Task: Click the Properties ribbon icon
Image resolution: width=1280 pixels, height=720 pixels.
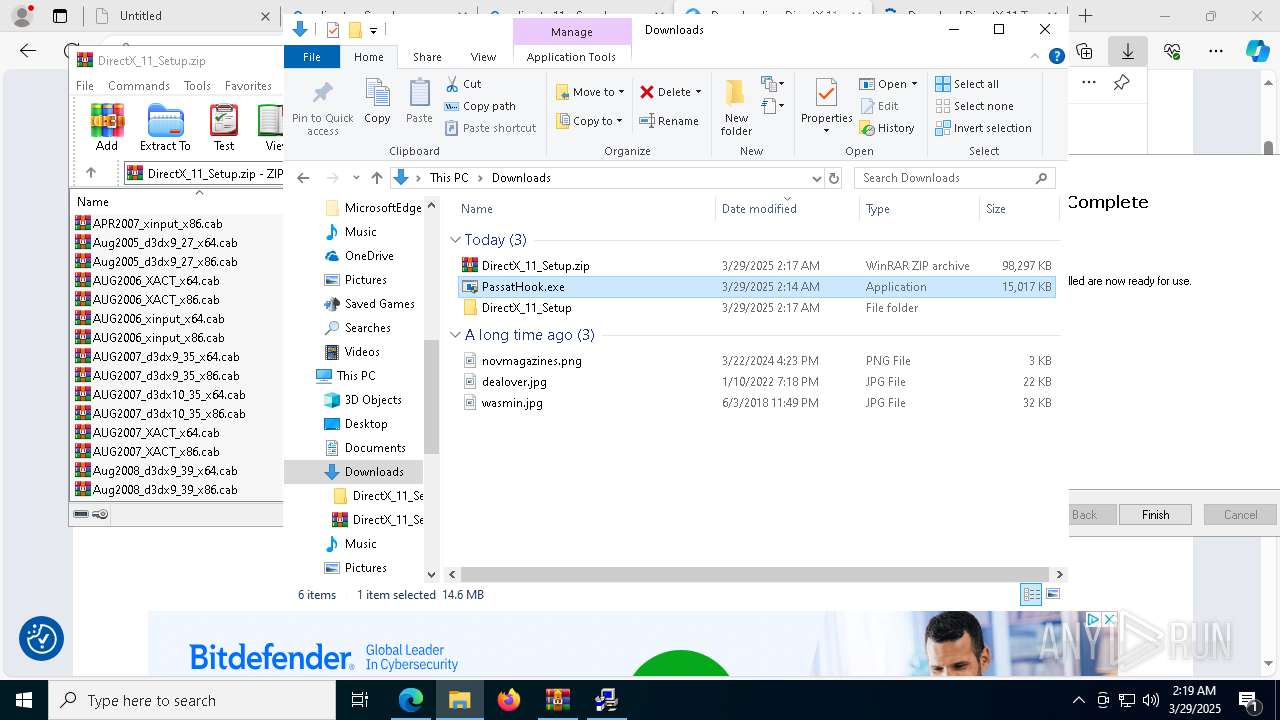Action: point(826,104)
